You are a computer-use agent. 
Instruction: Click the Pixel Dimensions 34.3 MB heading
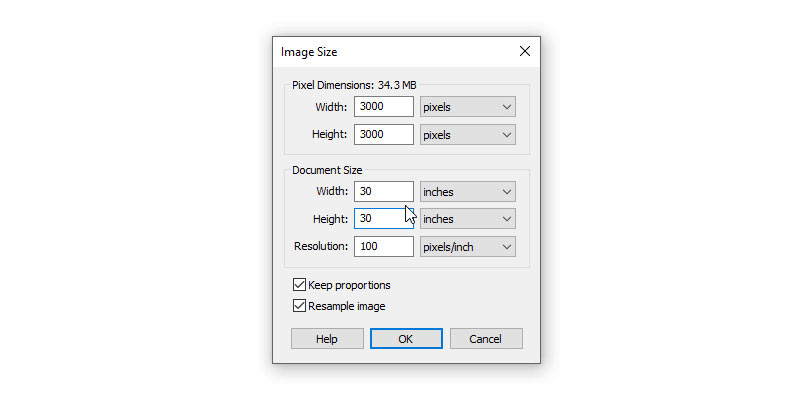[354, 85]
